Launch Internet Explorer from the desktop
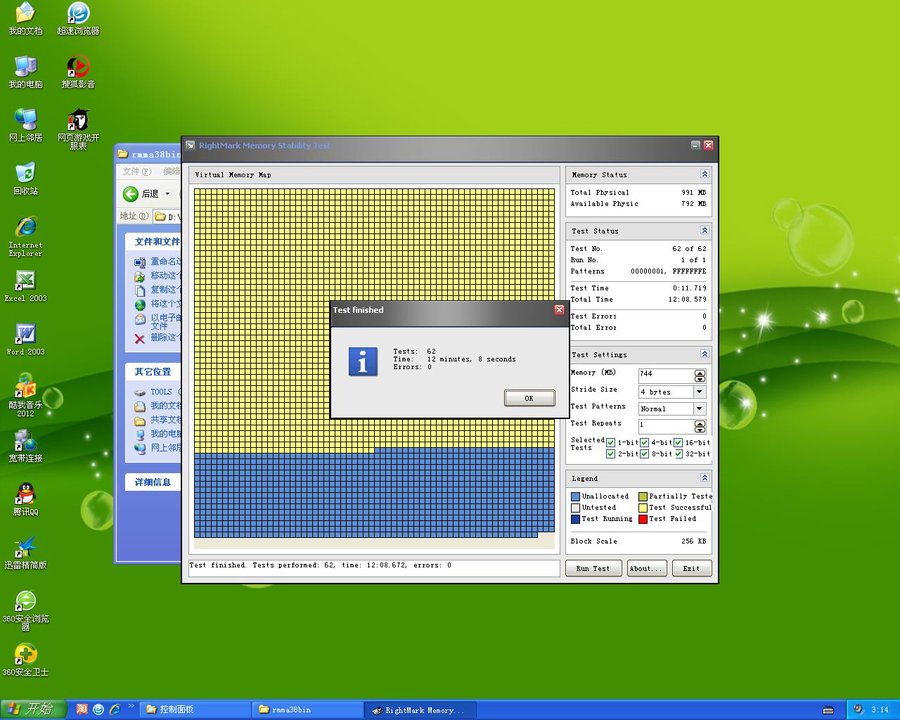The image size is (900, 720). 25,229
